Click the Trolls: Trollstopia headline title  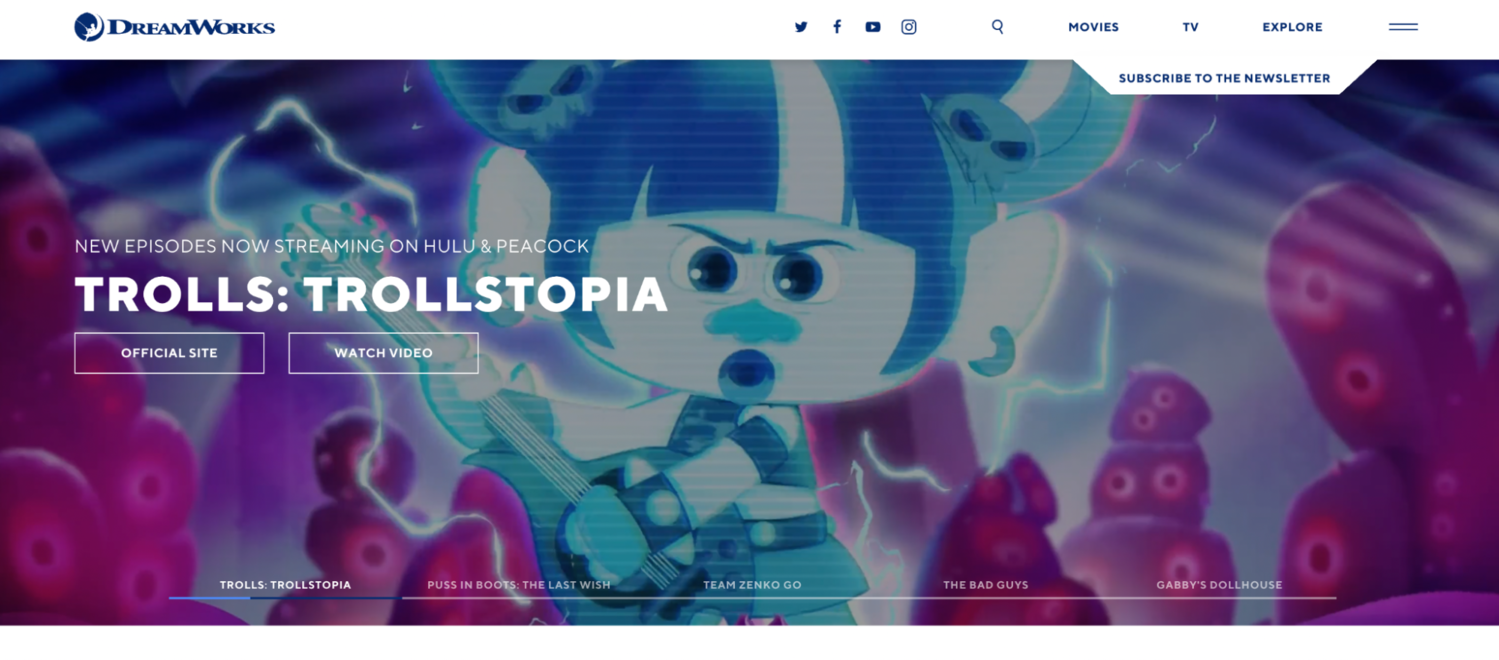[371, 294]
